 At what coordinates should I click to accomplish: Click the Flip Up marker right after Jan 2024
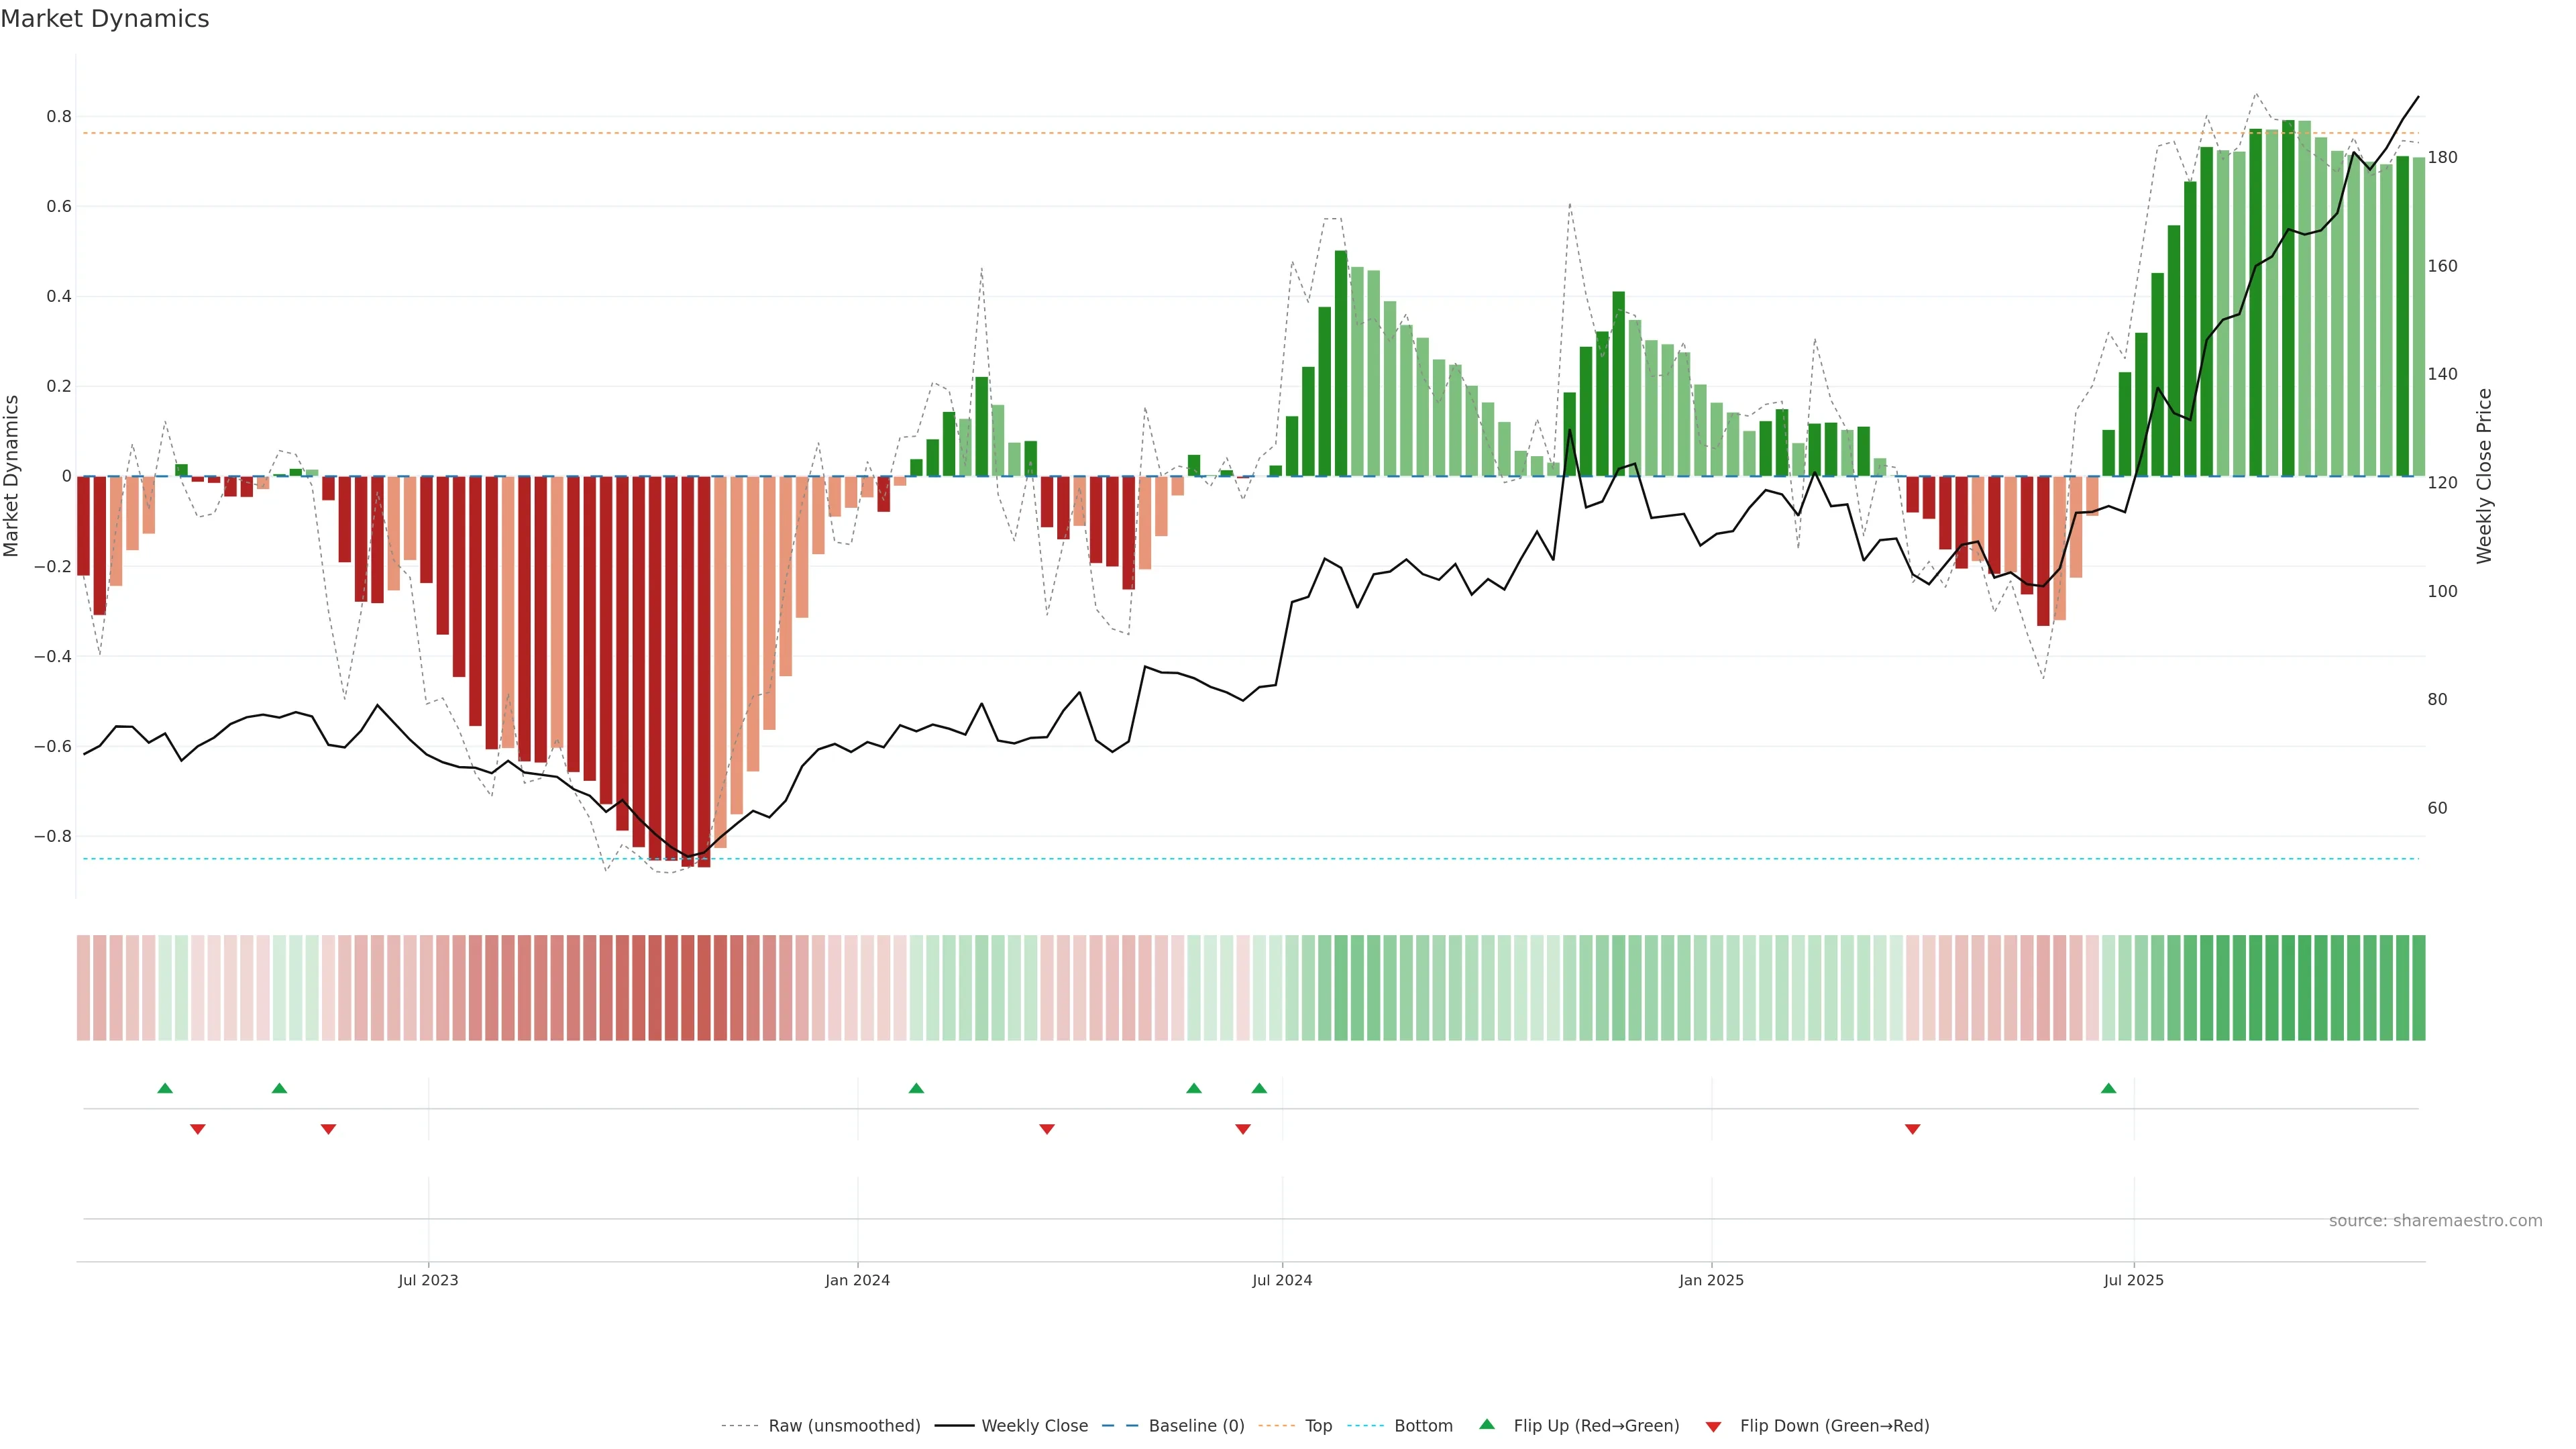[916, 1088]
